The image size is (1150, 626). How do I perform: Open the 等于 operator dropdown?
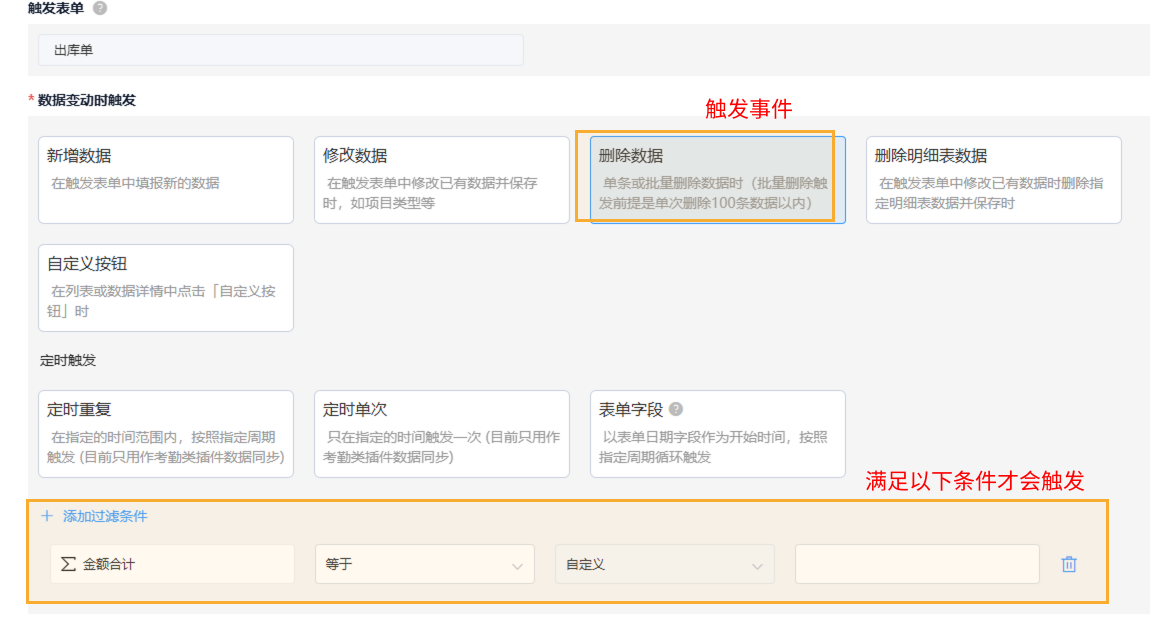425,564
